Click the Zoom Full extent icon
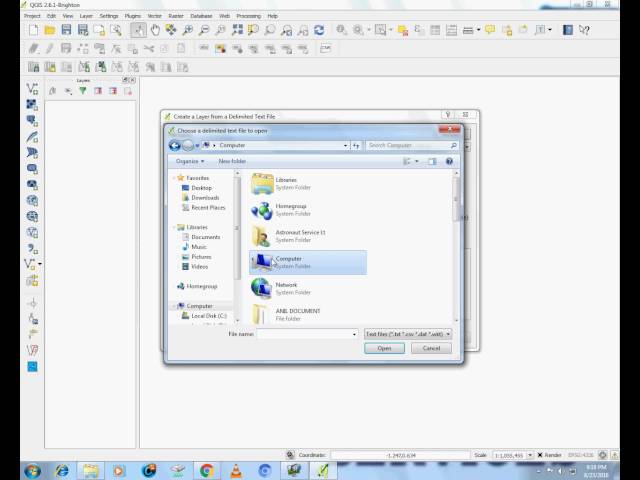The image size is (640, 480). click(237, 30)
